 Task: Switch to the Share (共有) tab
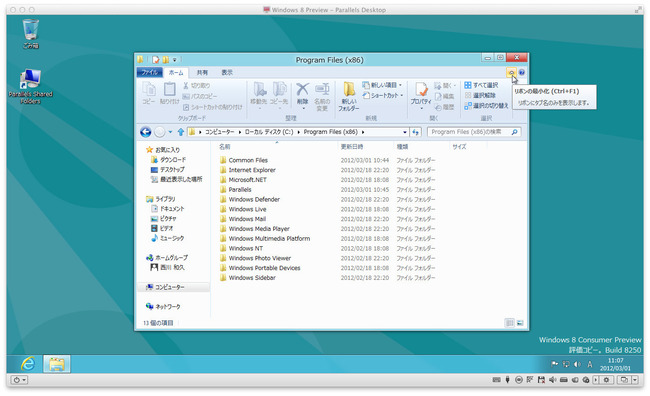point(202,73)
